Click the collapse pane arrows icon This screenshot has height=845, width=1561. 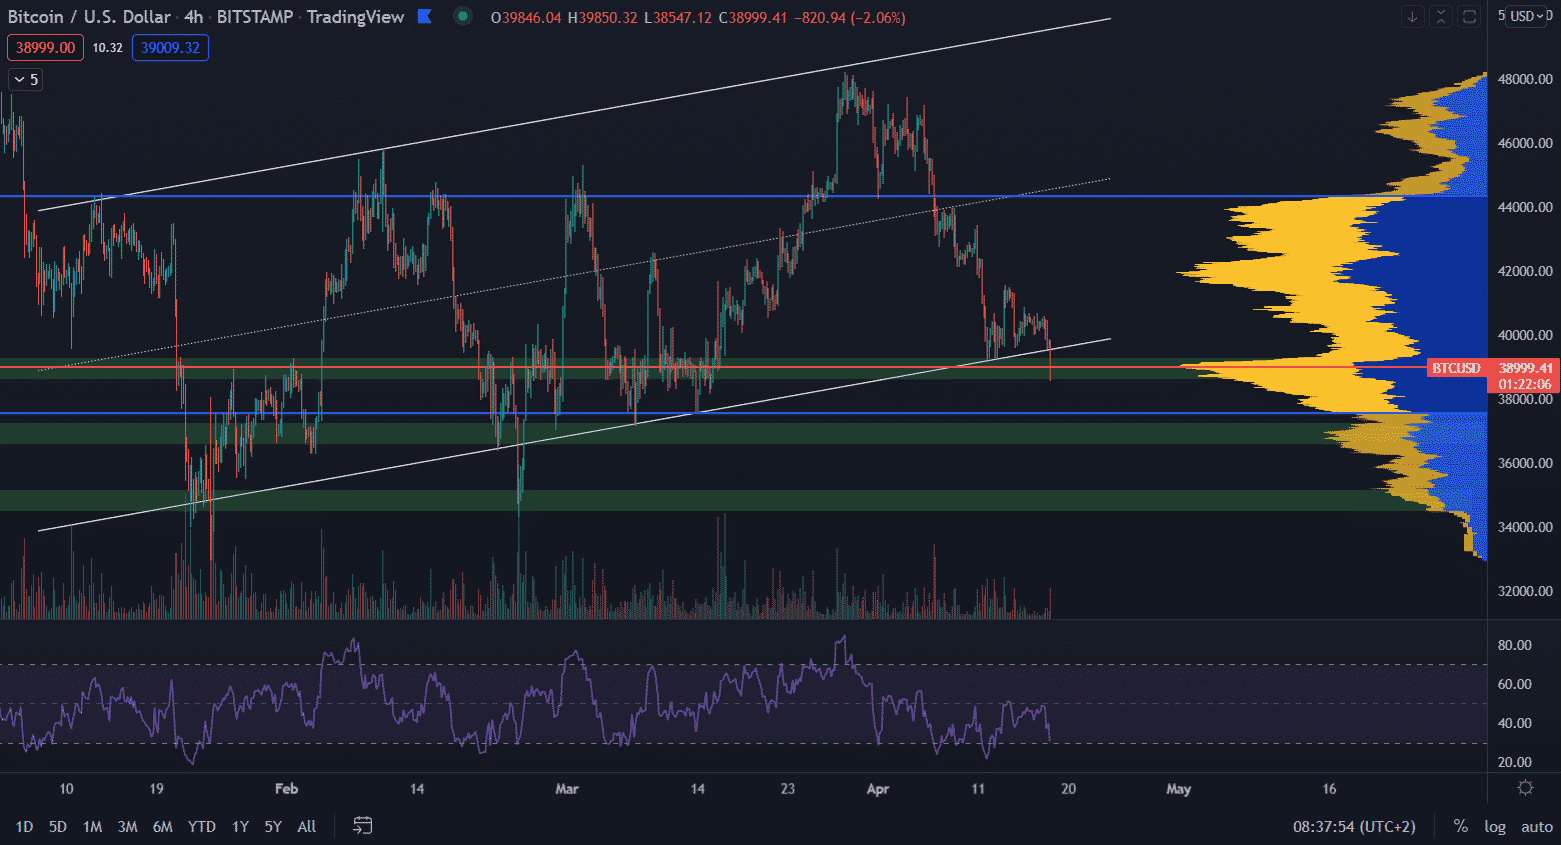click(x=1440, y=16)
